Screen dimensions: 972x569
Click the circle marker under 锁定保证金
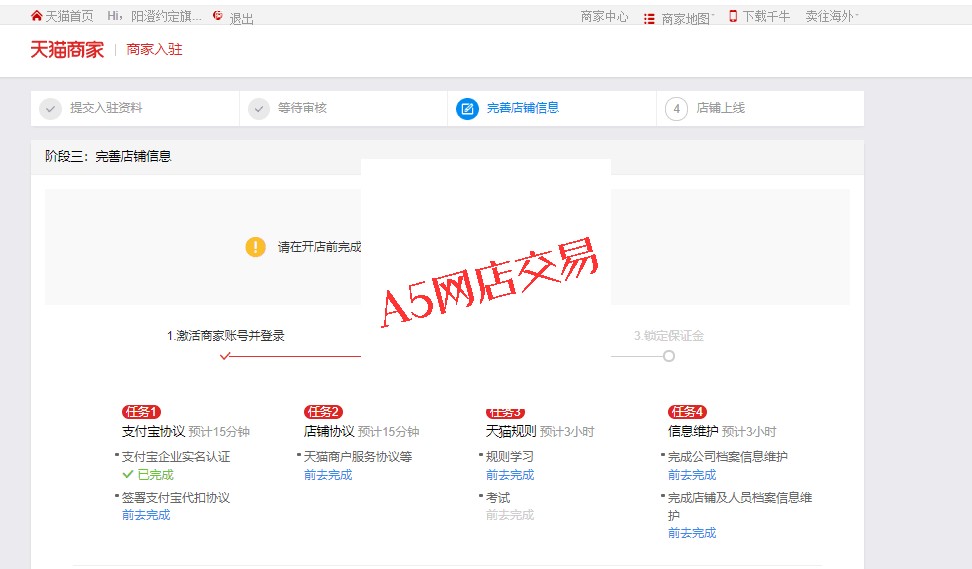[668, 356]
